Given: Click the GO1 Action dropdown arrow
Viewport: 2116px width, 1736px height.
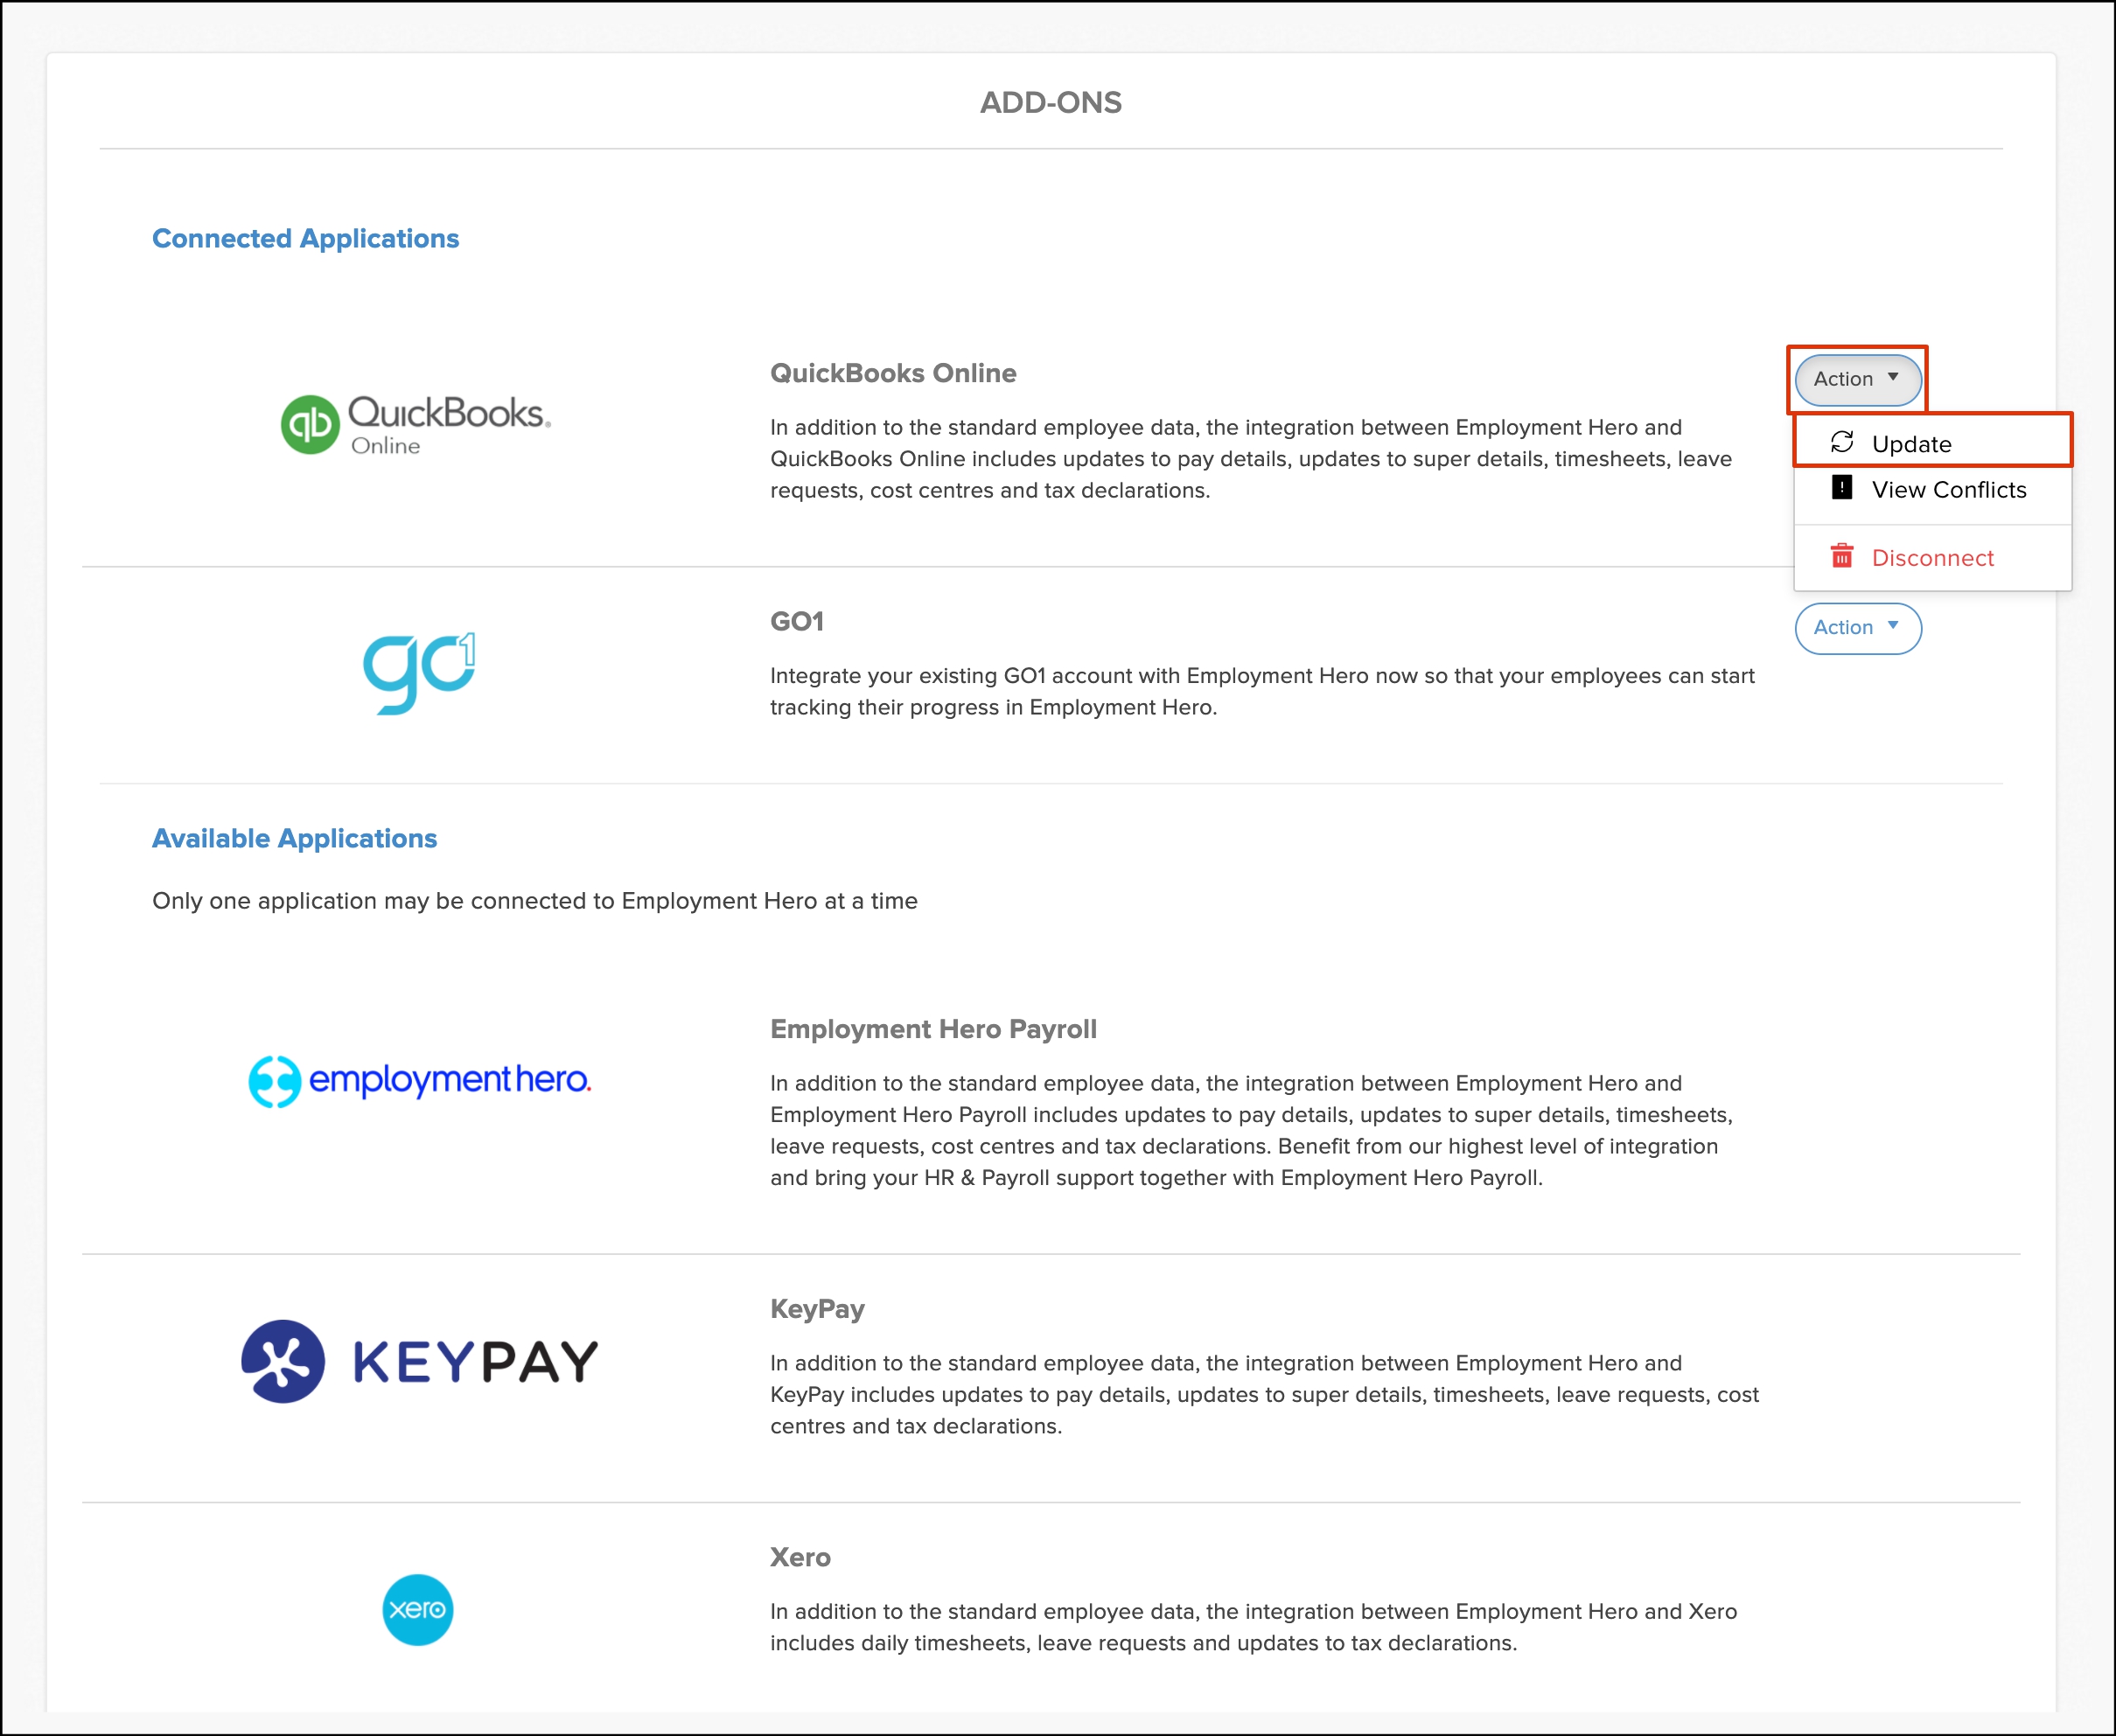Looking at the screenshot, I should 1893,626.
